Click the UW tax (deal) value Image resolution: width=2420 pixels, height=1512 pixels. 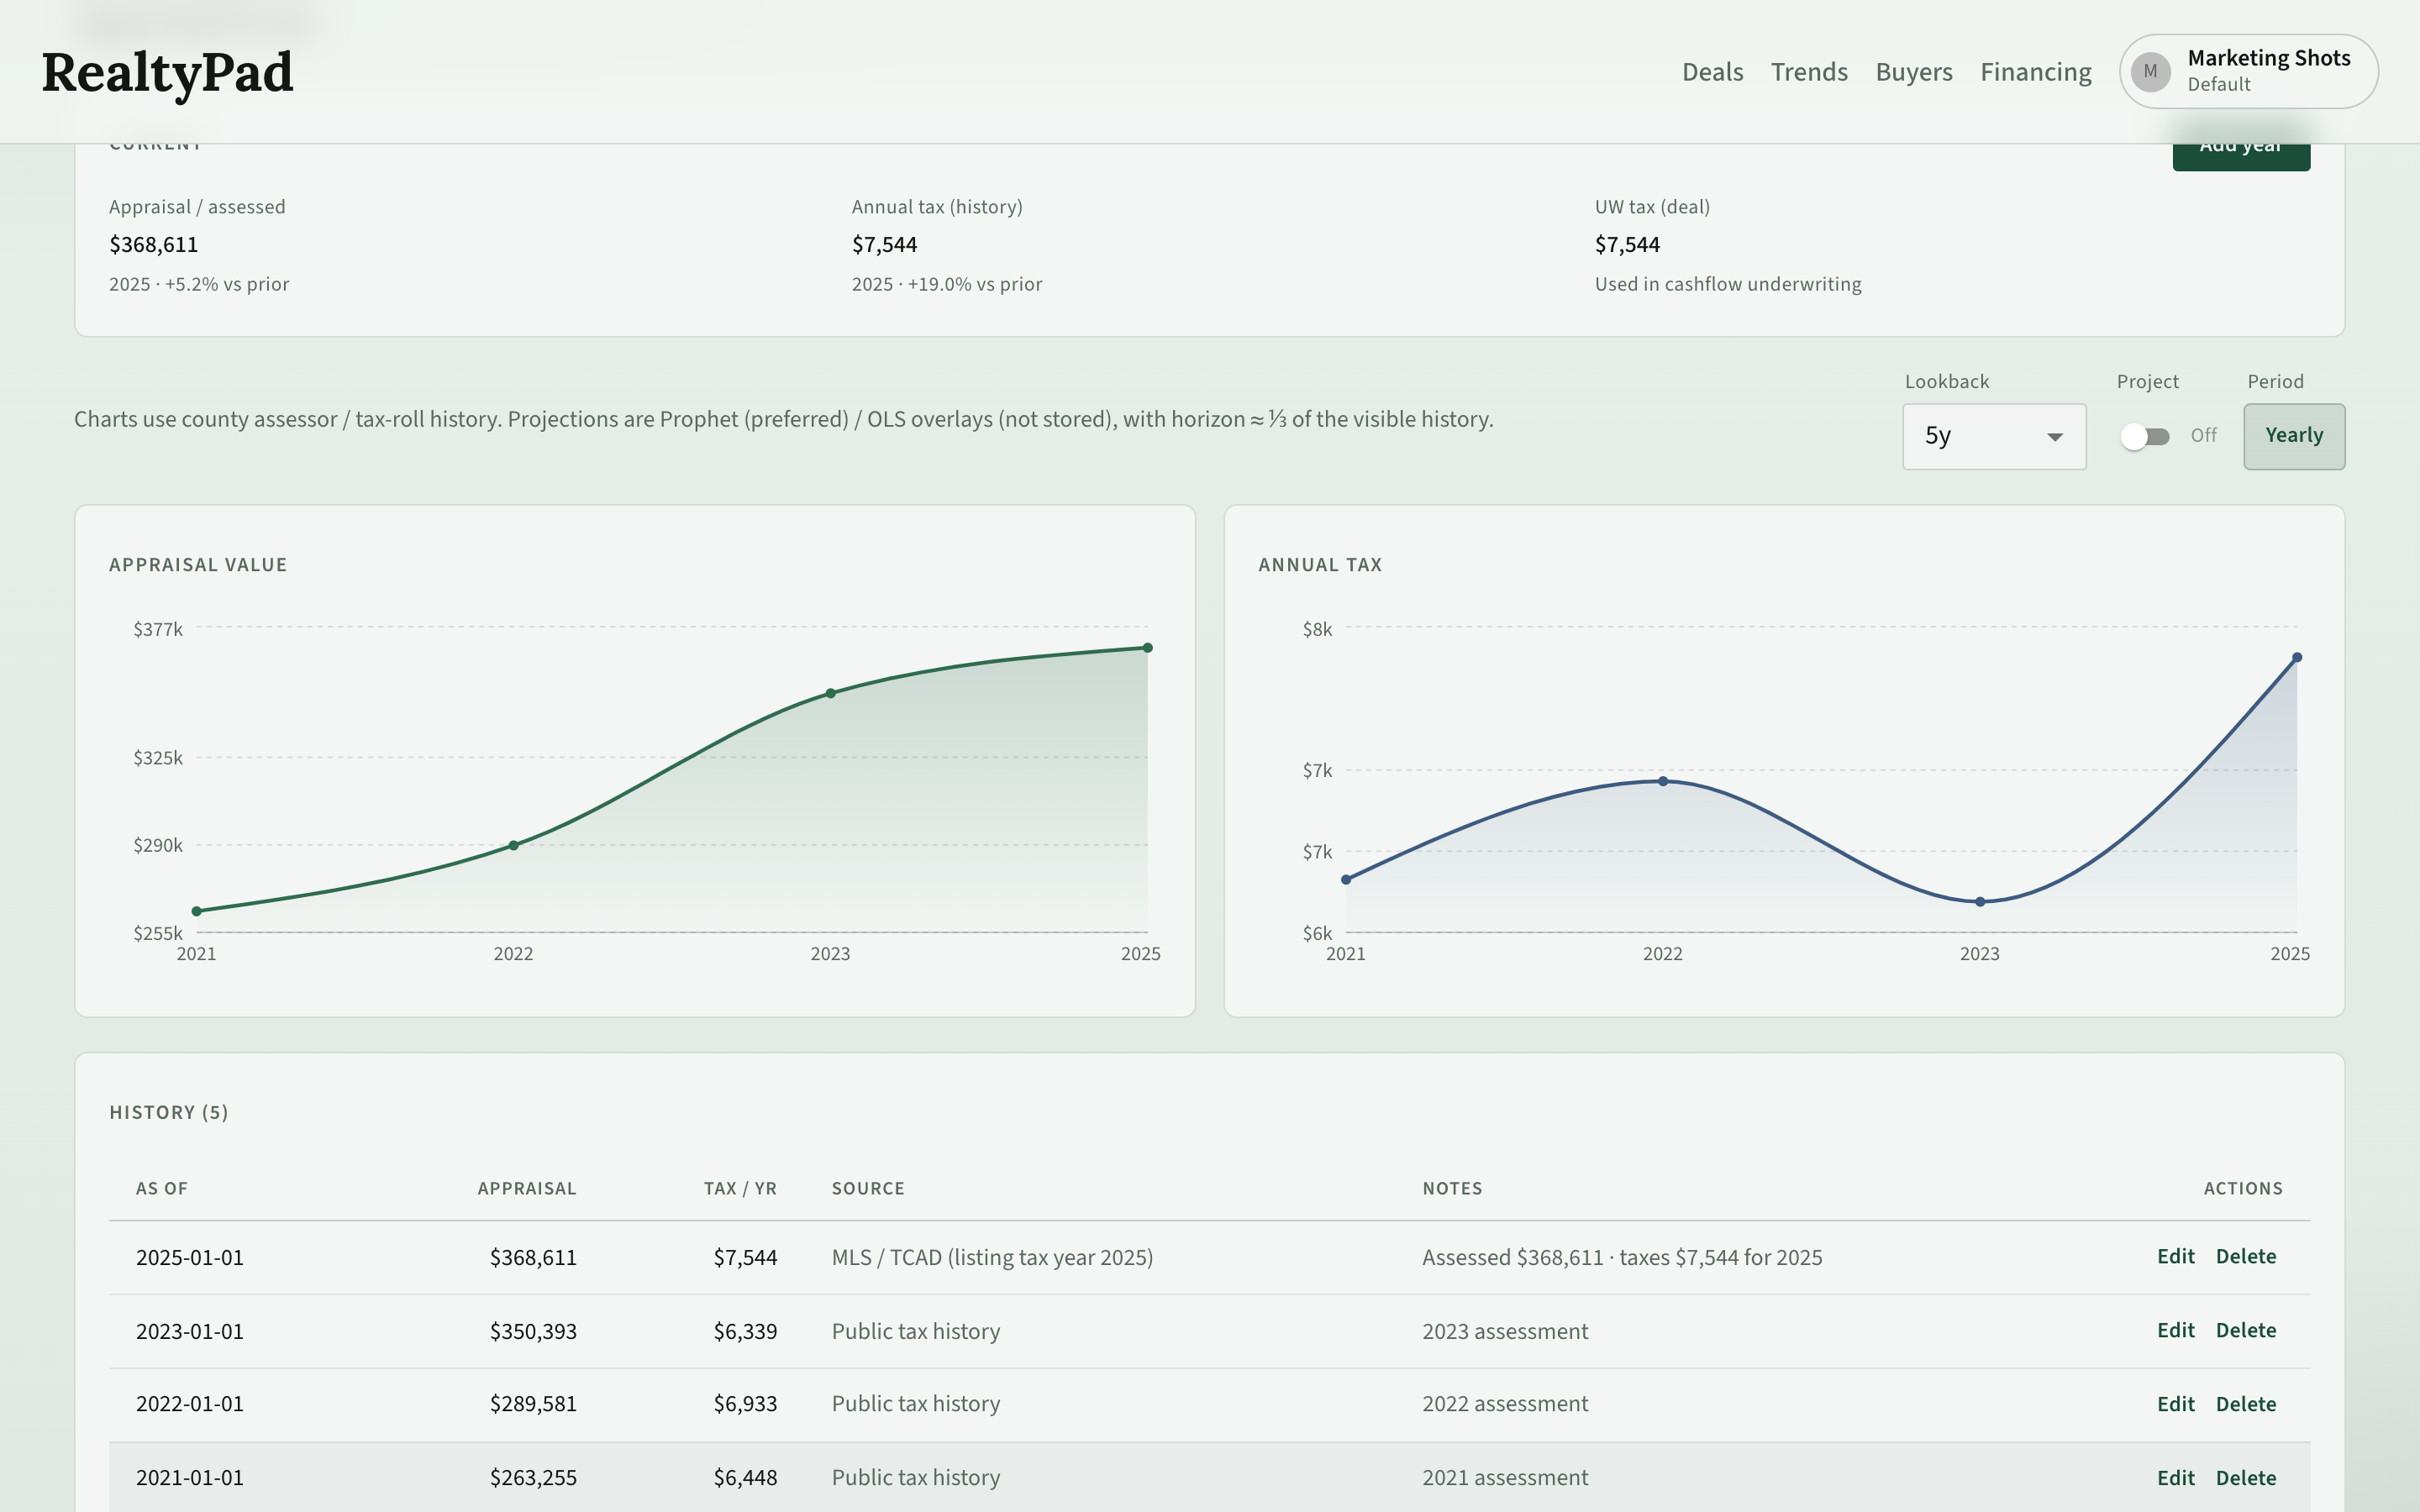[1627, 245]
